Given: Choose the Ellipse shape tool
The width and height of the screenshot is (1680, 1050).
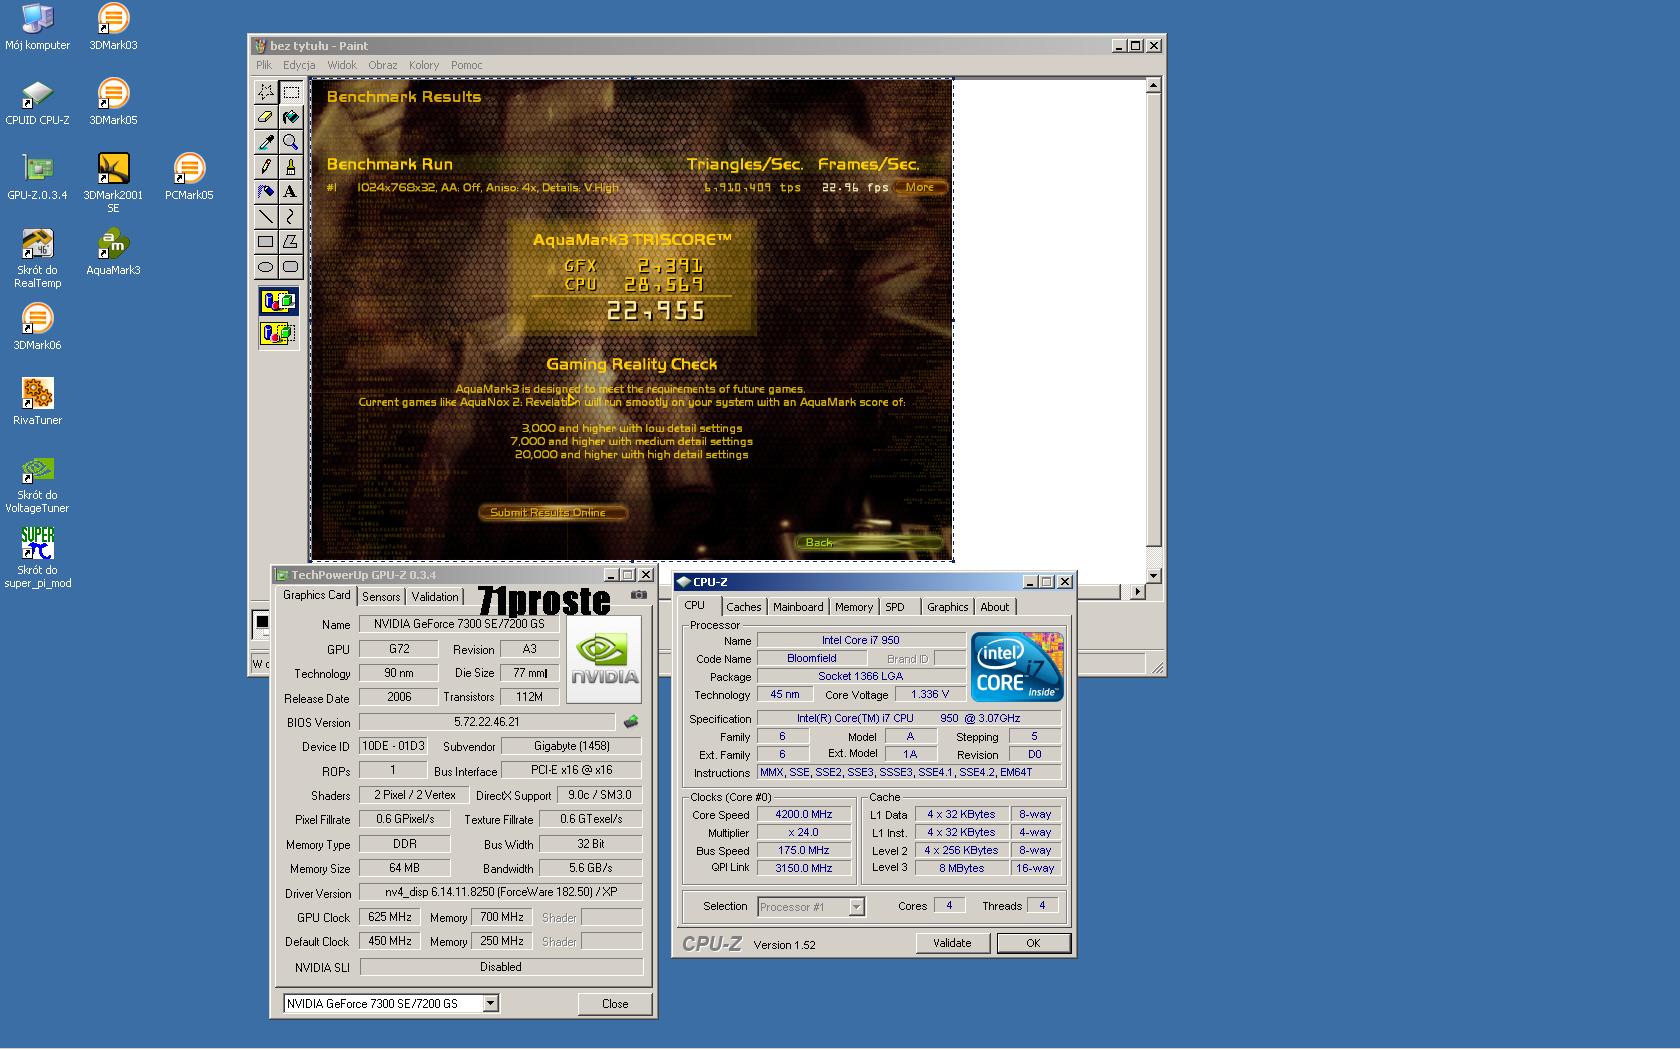Looking at the screenshot, I should [265, 266].
